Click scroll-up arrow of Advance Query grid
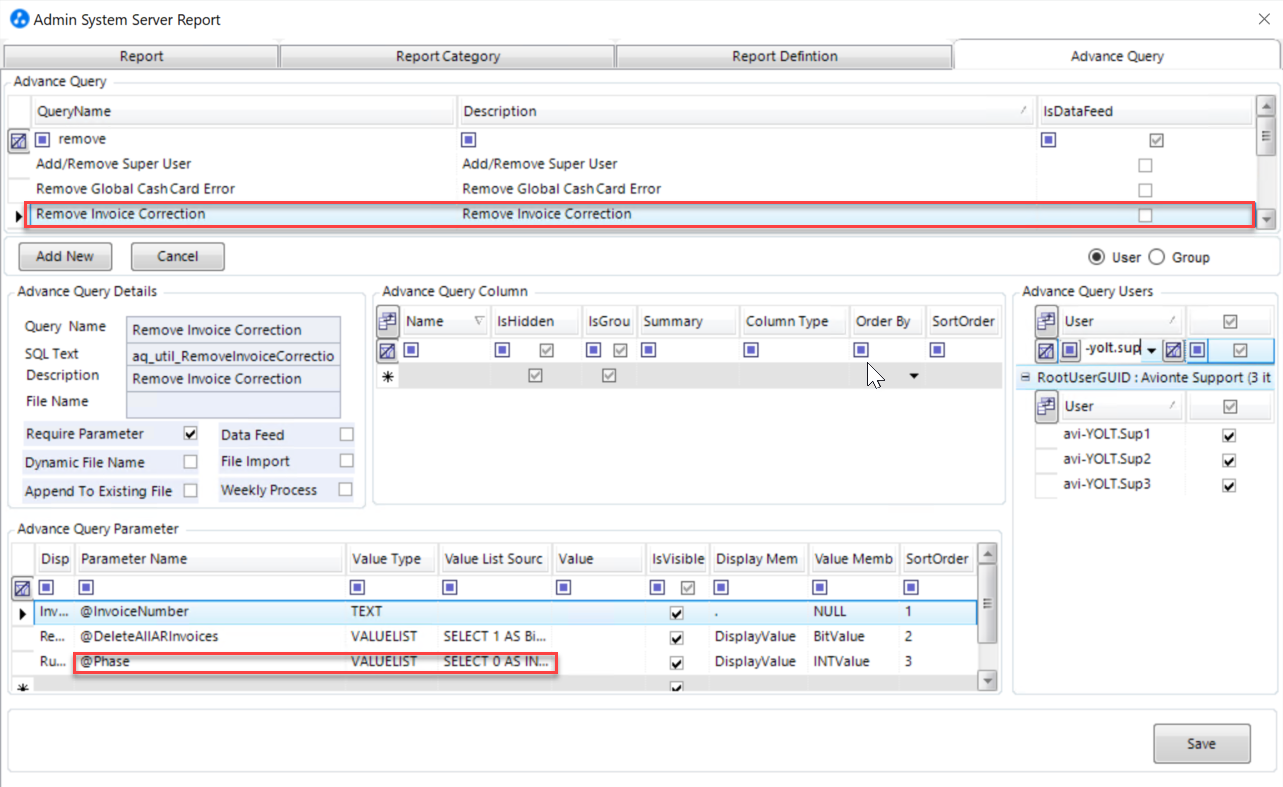The image size is (1283, 787). tap(1267, 105)
